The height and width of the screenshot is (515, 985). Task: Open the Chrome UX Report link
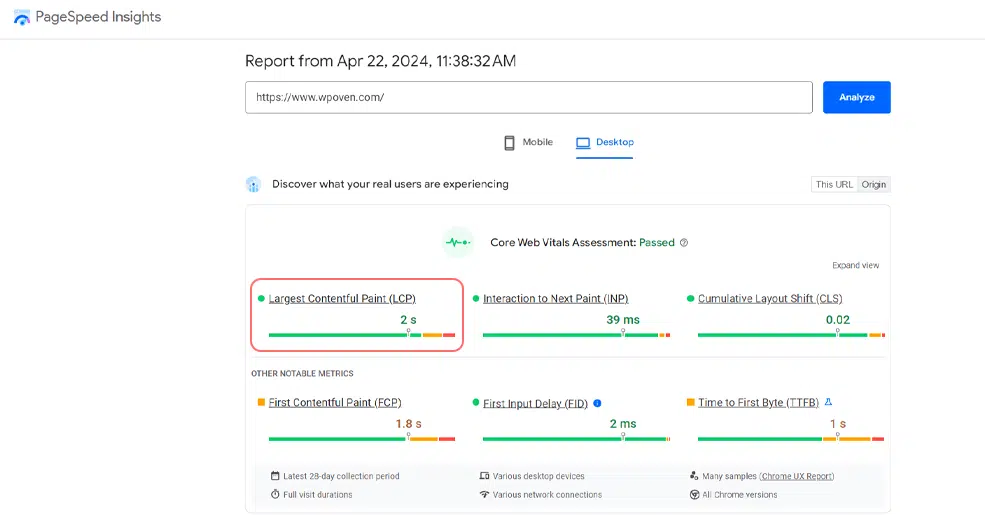coord(796,477)
